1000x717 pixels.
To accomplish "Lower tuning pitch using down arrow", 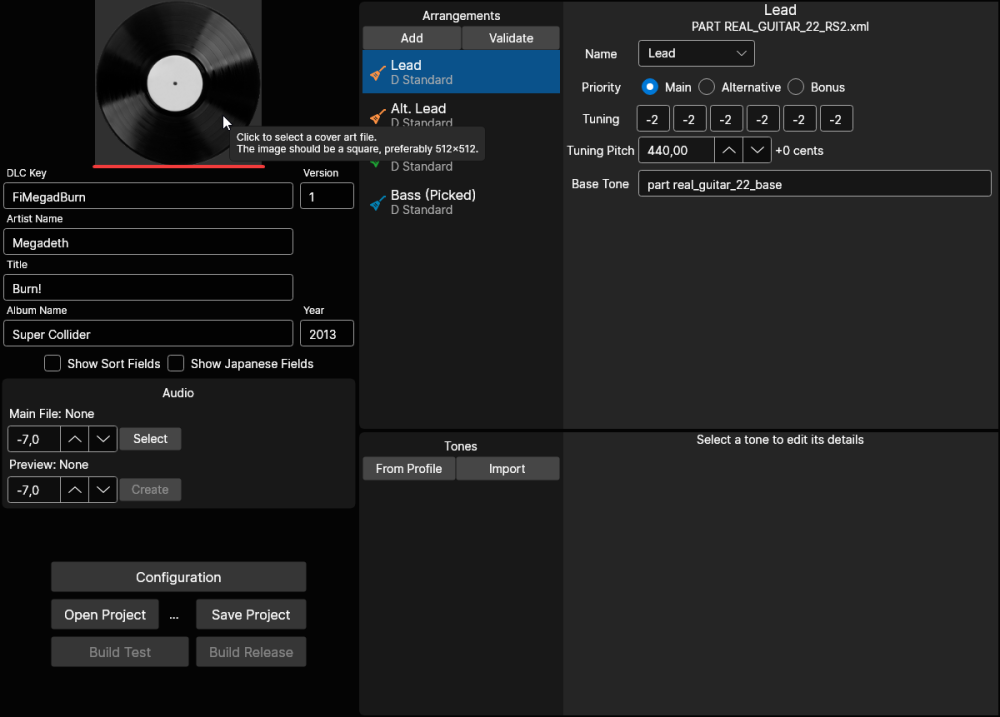I will coord(757,151).
